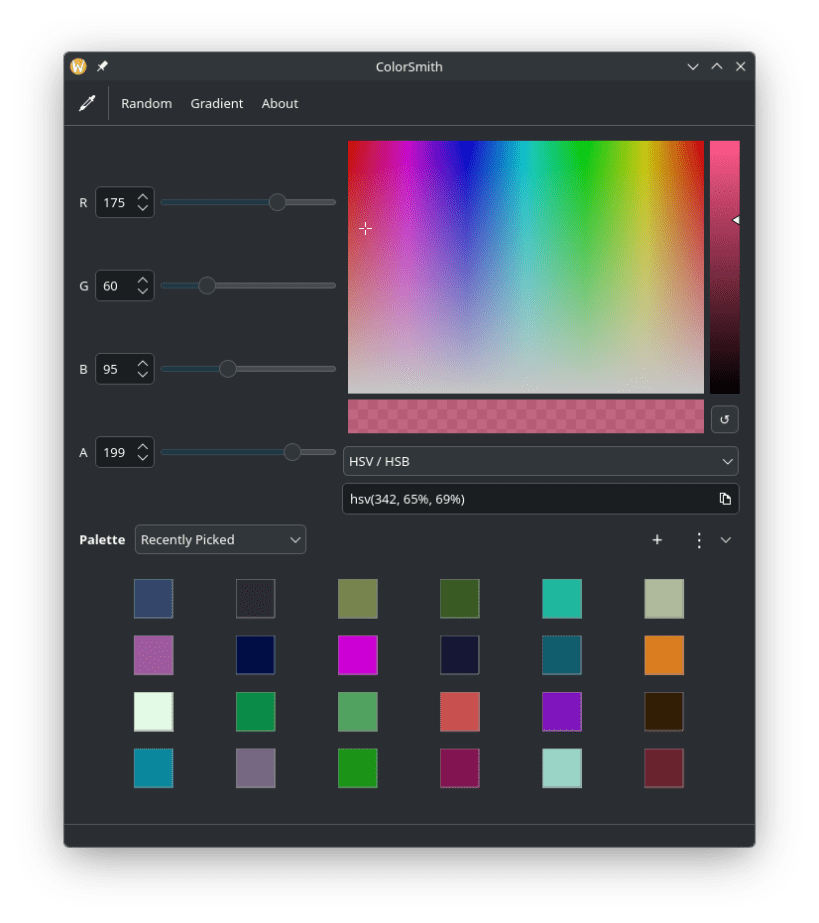
Task: Click the plus icon to add a palette color
Action: (x=657, y=539)
